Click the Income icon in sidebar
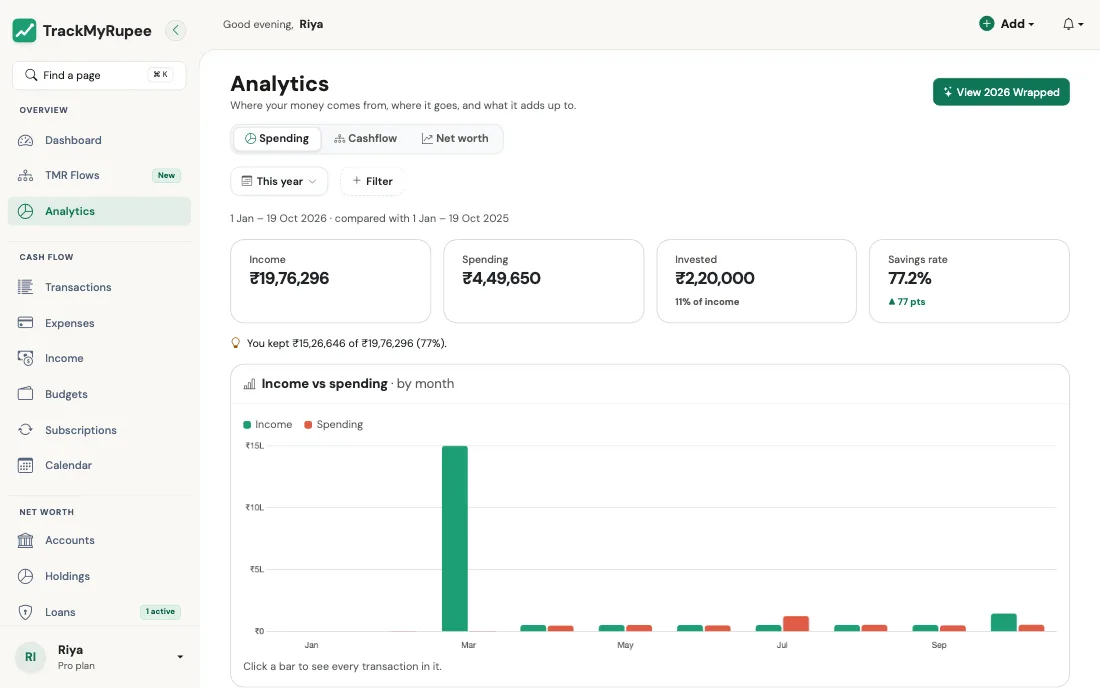The height and width of the screenshot is (688, 1100). [x=25, y=358]
